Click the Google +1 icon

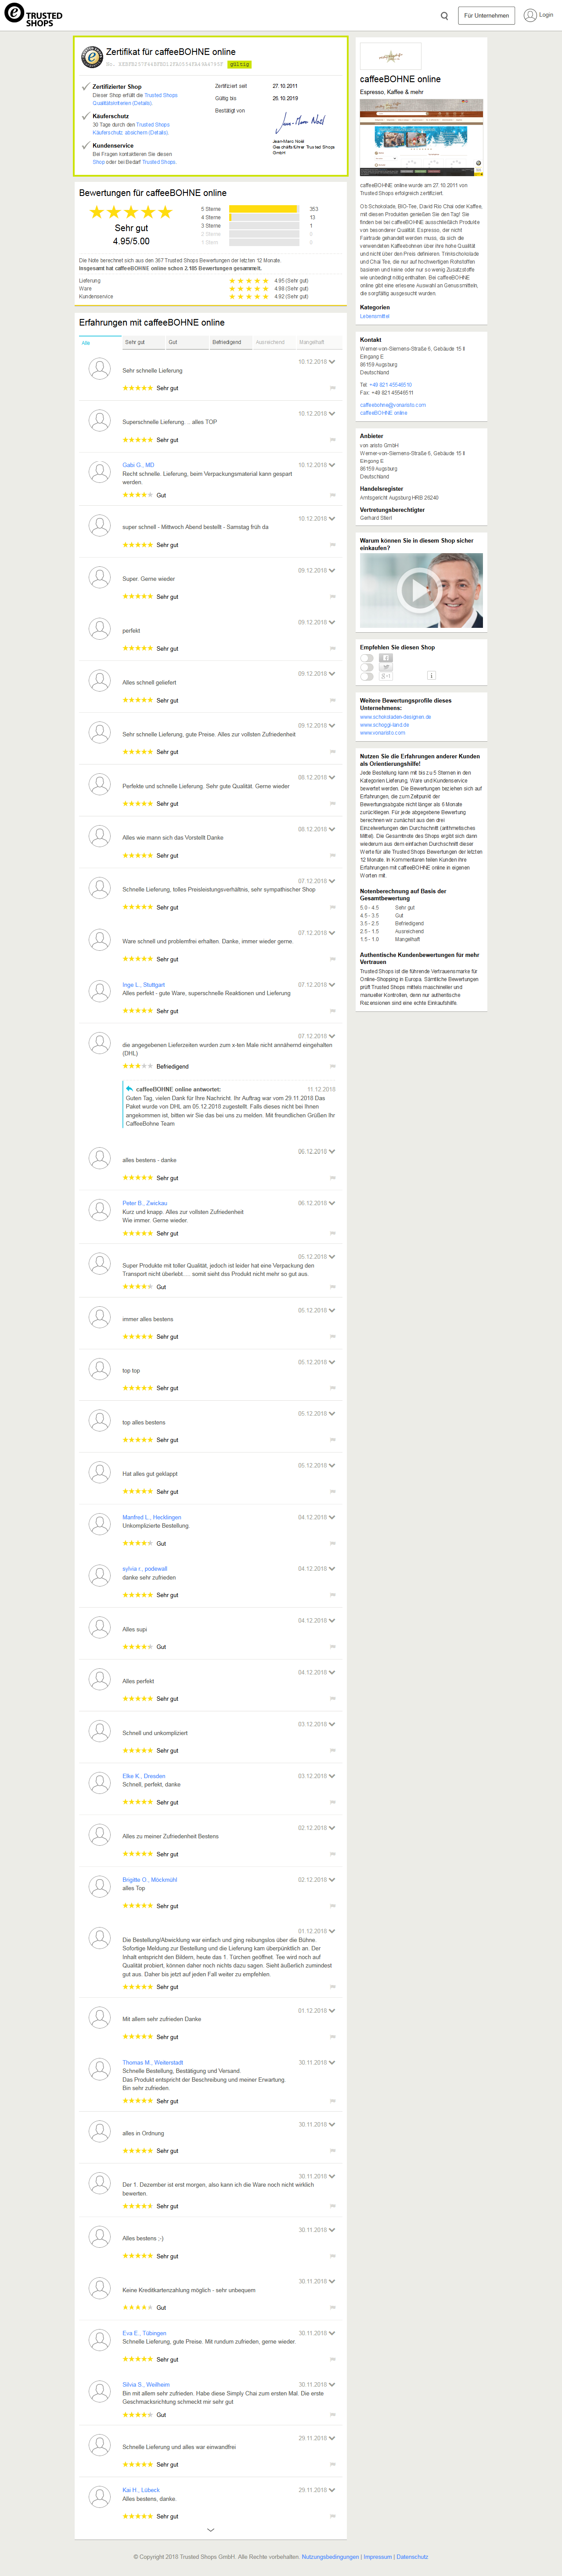pyautogui.click(x=386, y=676)
